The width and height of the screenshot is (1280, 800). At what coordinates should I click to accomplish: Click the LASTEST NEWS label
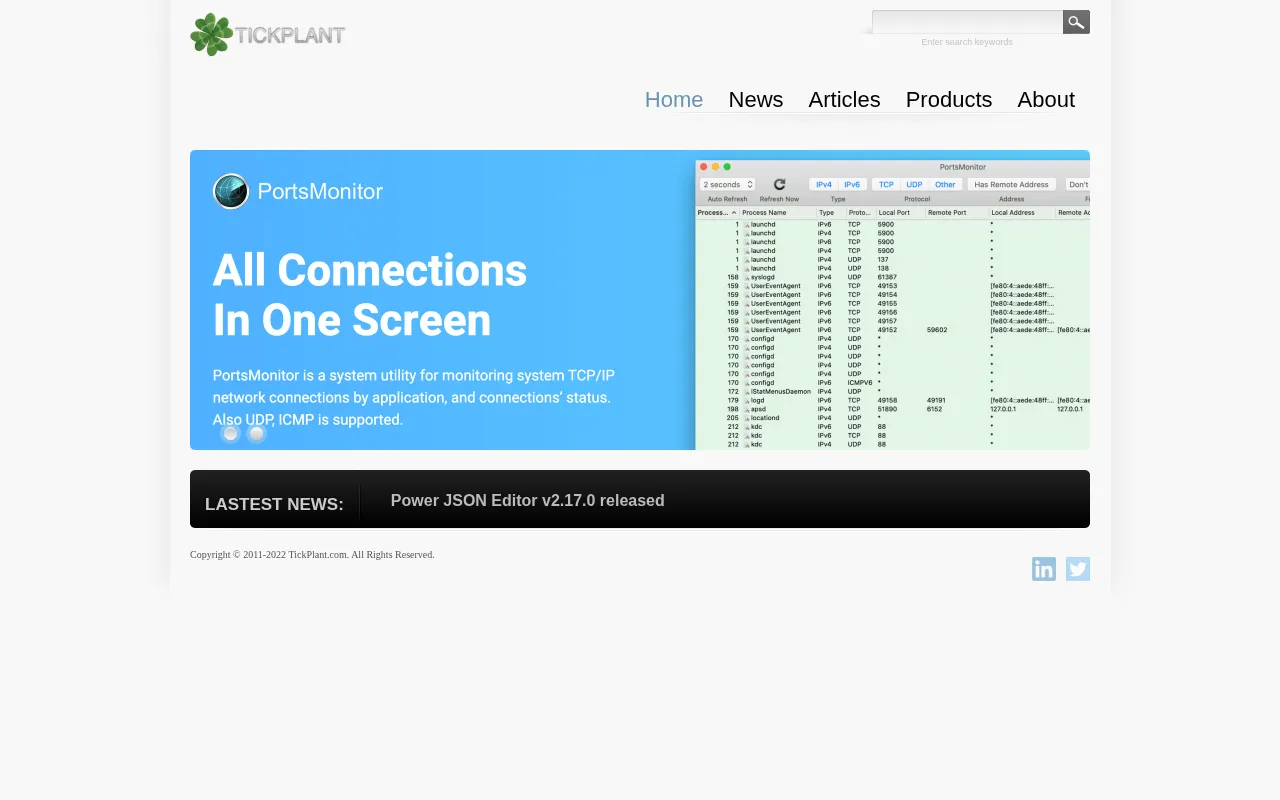pos(274,504)
